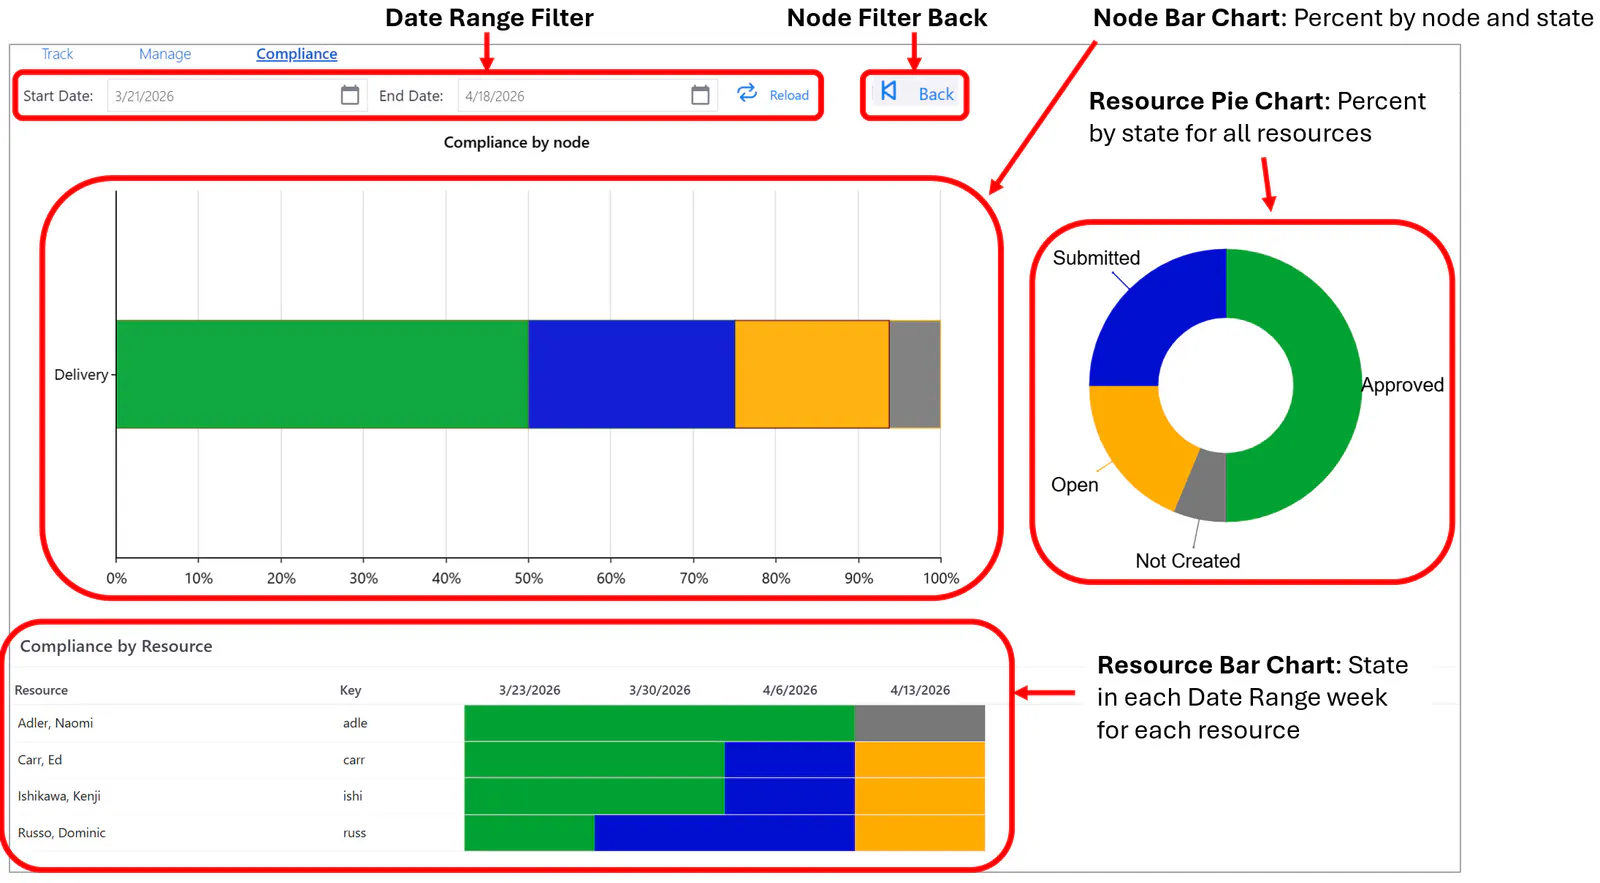Click Russo, Dominic's orange 4/13/2026 week cell
This screenshot has width=1600, height=883.
pyautogui.click(x=920, y=833)
